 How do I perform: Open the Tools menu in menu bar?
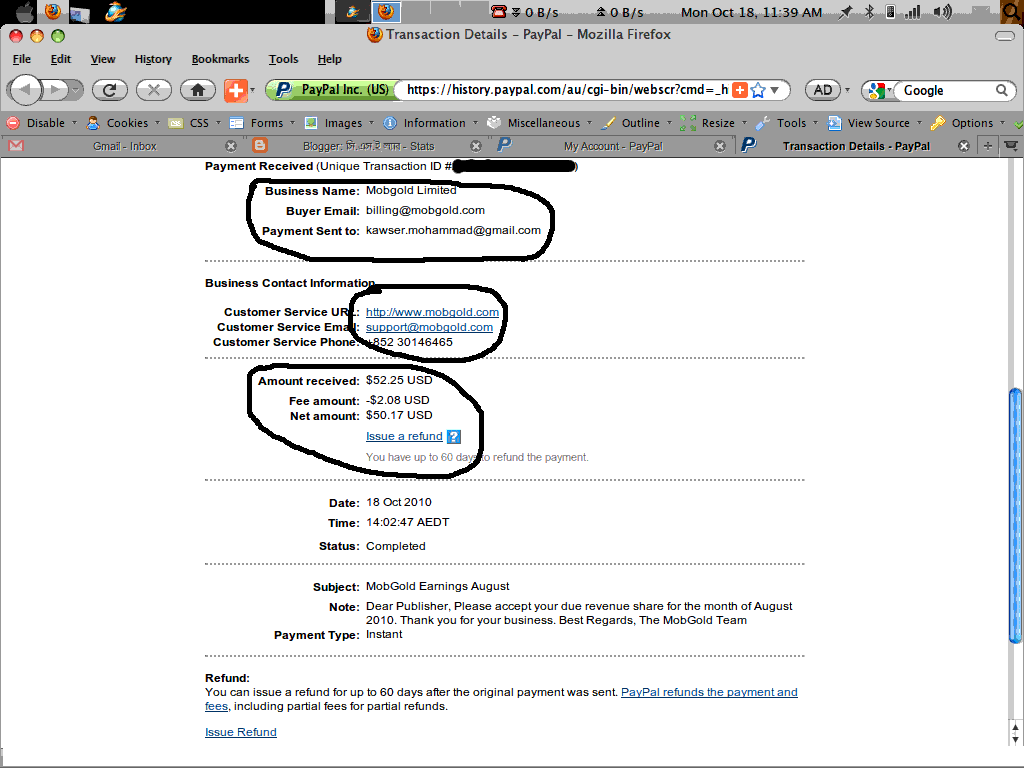tap(283, 59)
